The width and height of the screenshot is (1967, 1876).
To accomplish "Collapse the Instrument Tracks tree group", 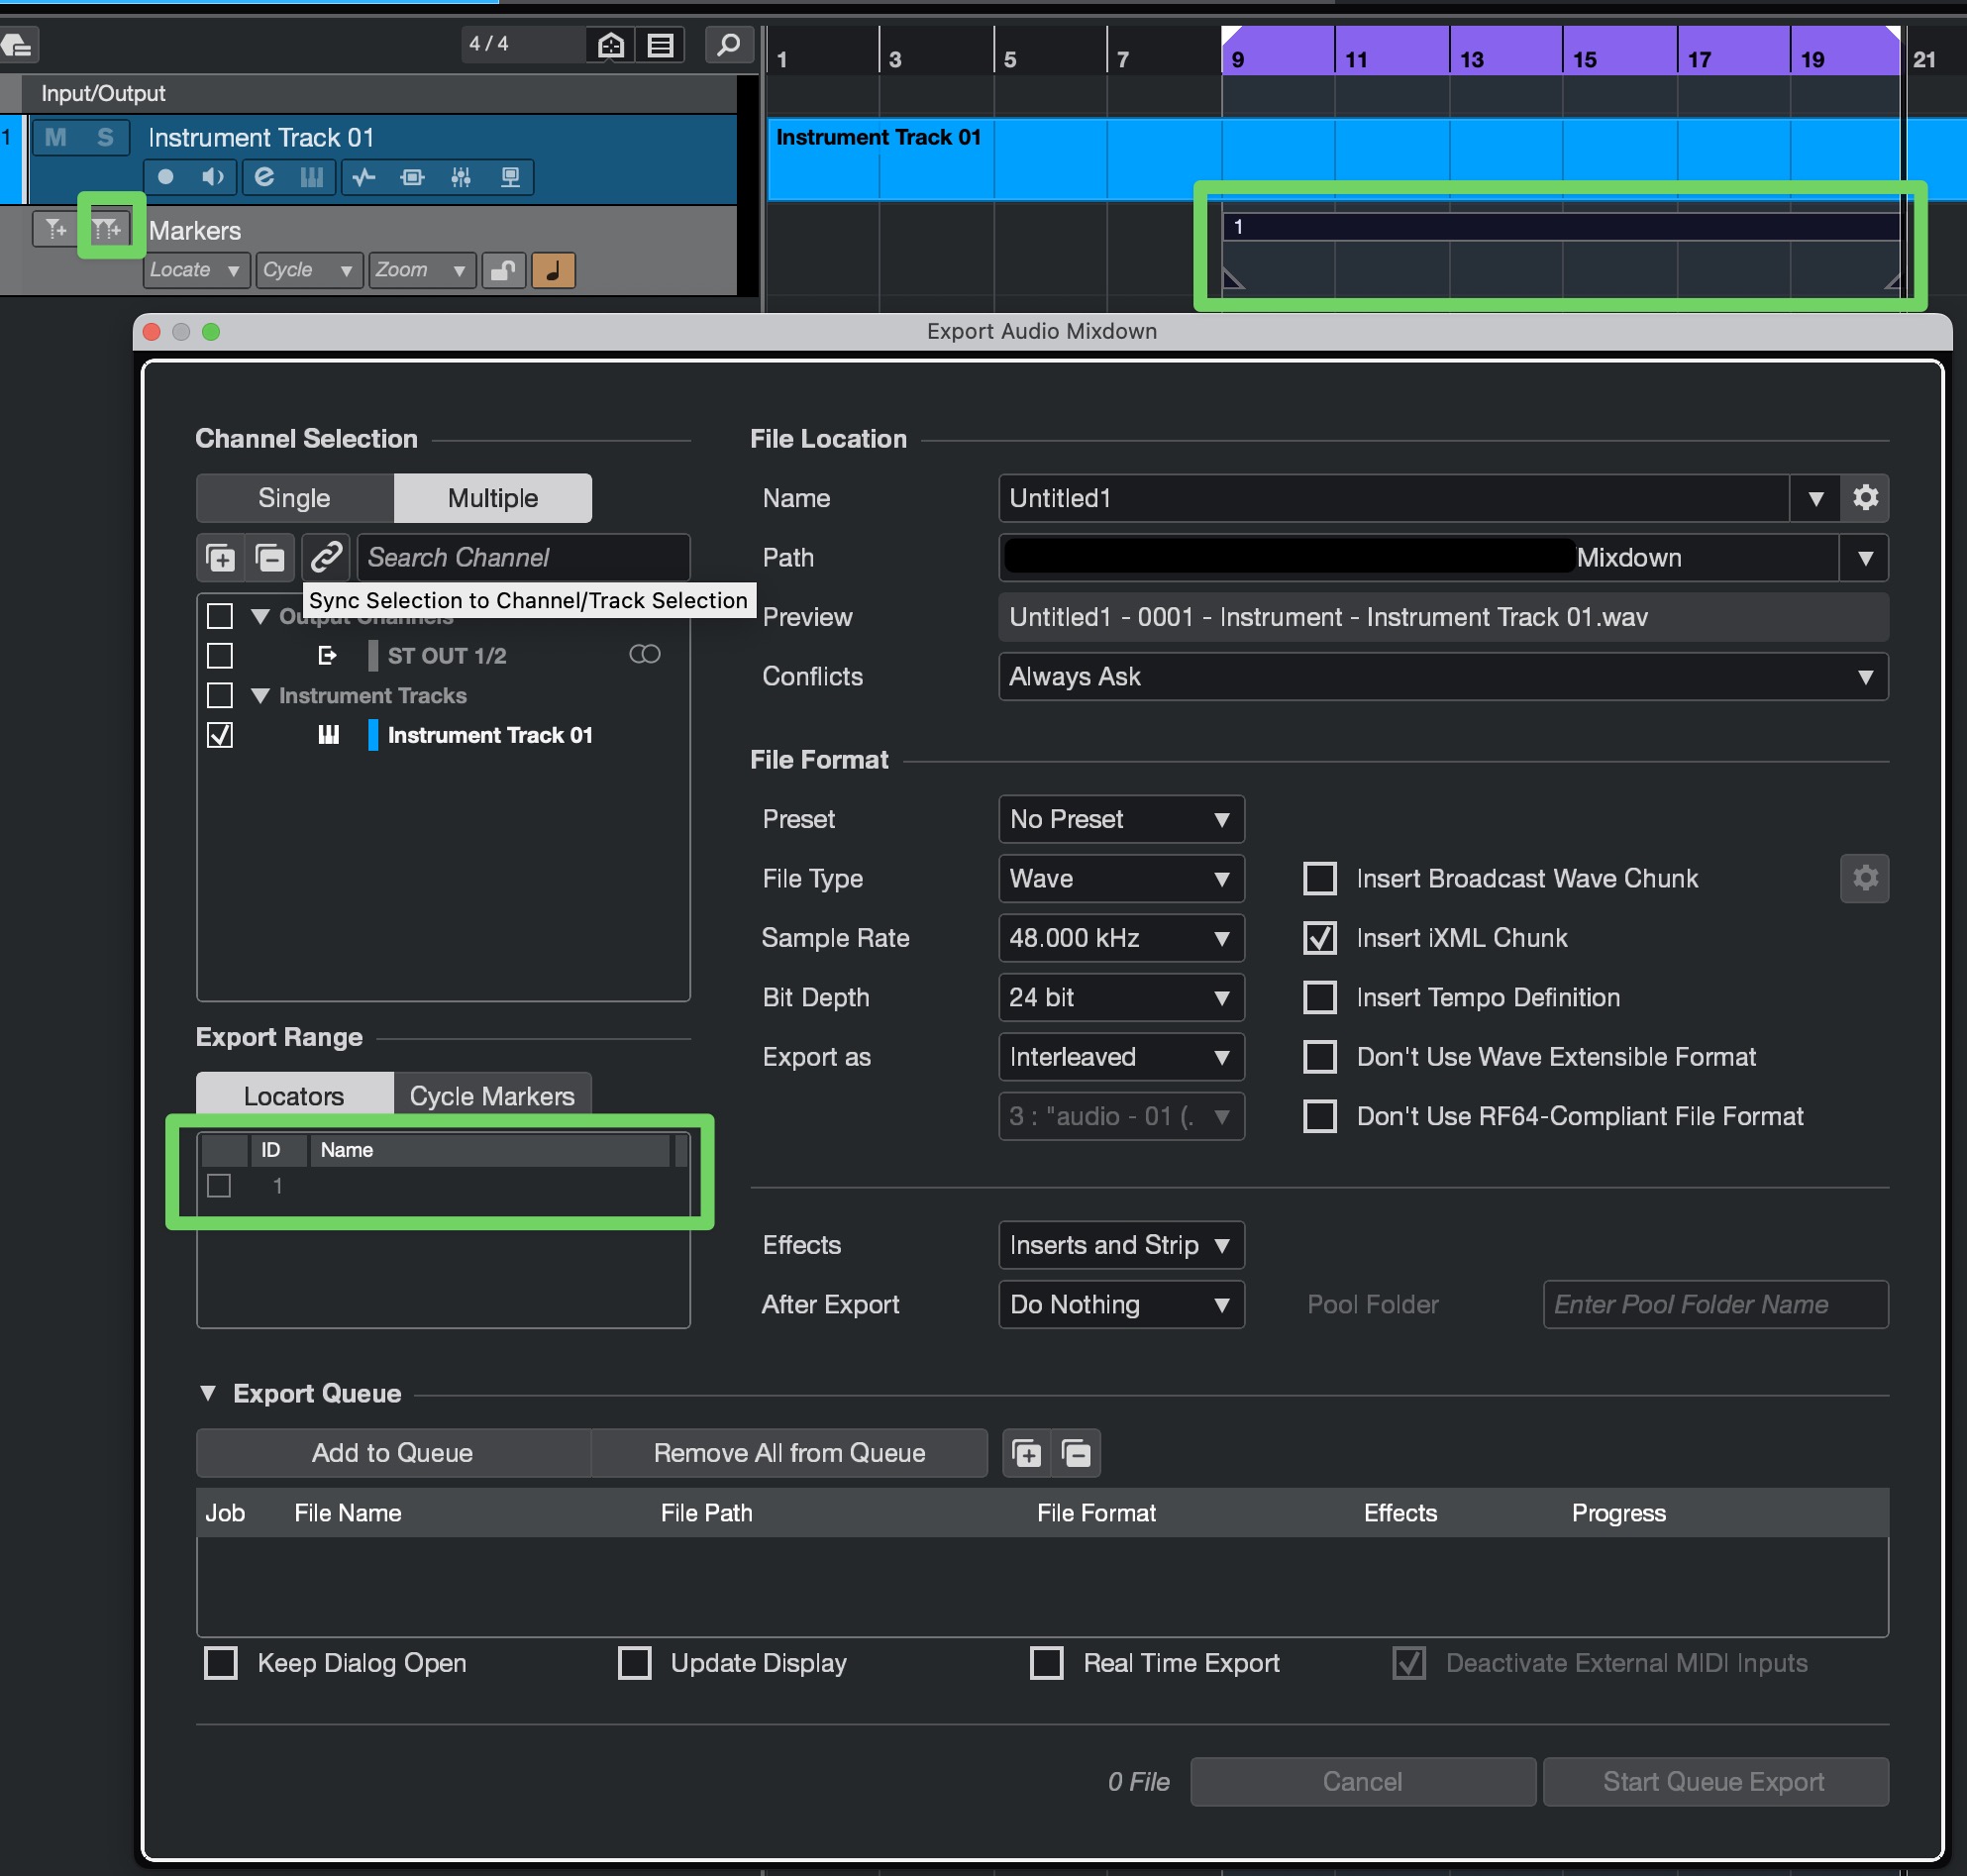I will pyautogui.click(x=260, y=696).
